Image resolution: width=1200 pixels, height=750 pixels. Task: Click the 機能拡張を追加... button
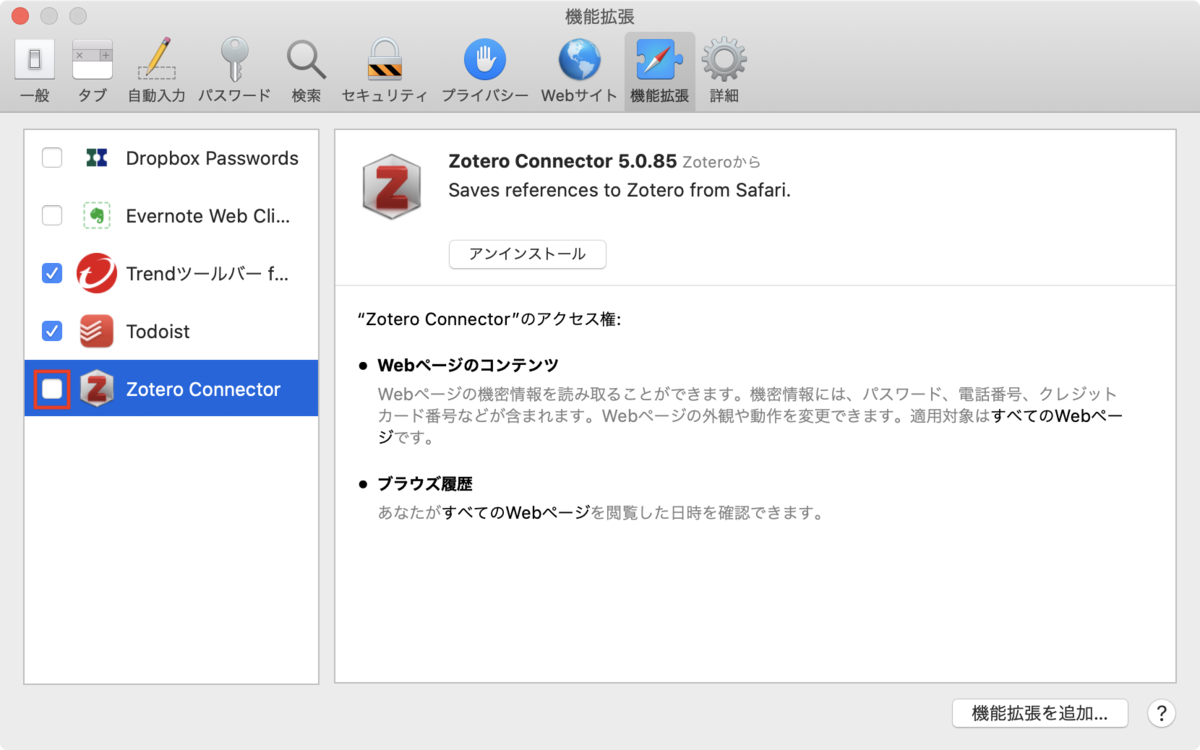1040,713
